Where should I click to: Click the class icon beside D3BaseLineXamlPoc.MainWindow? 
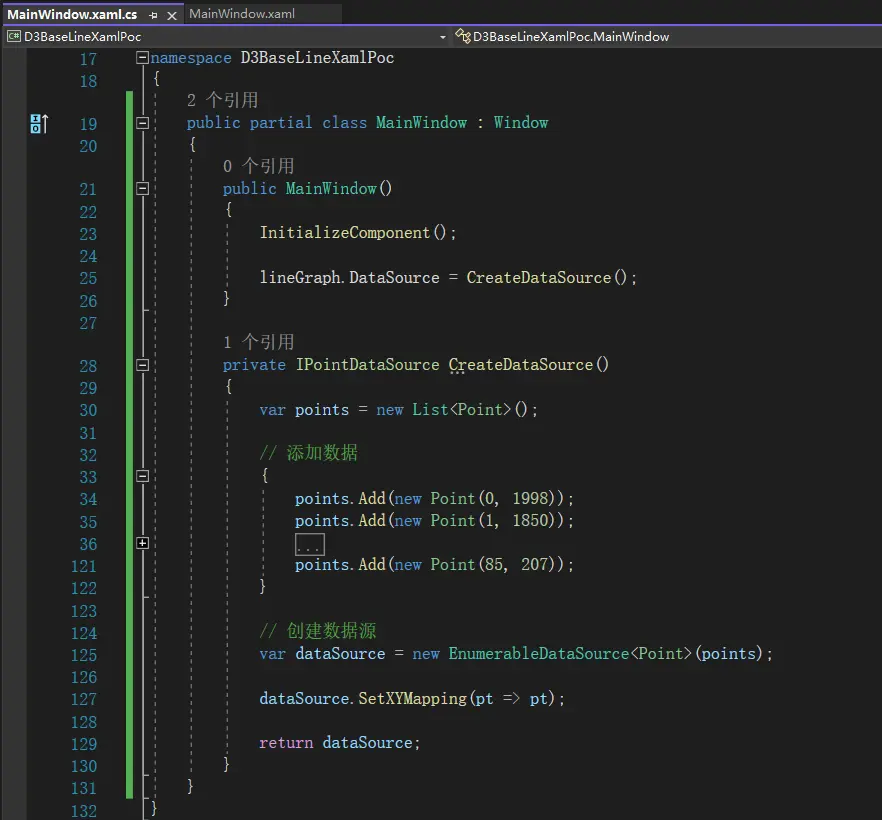(462, 36)
